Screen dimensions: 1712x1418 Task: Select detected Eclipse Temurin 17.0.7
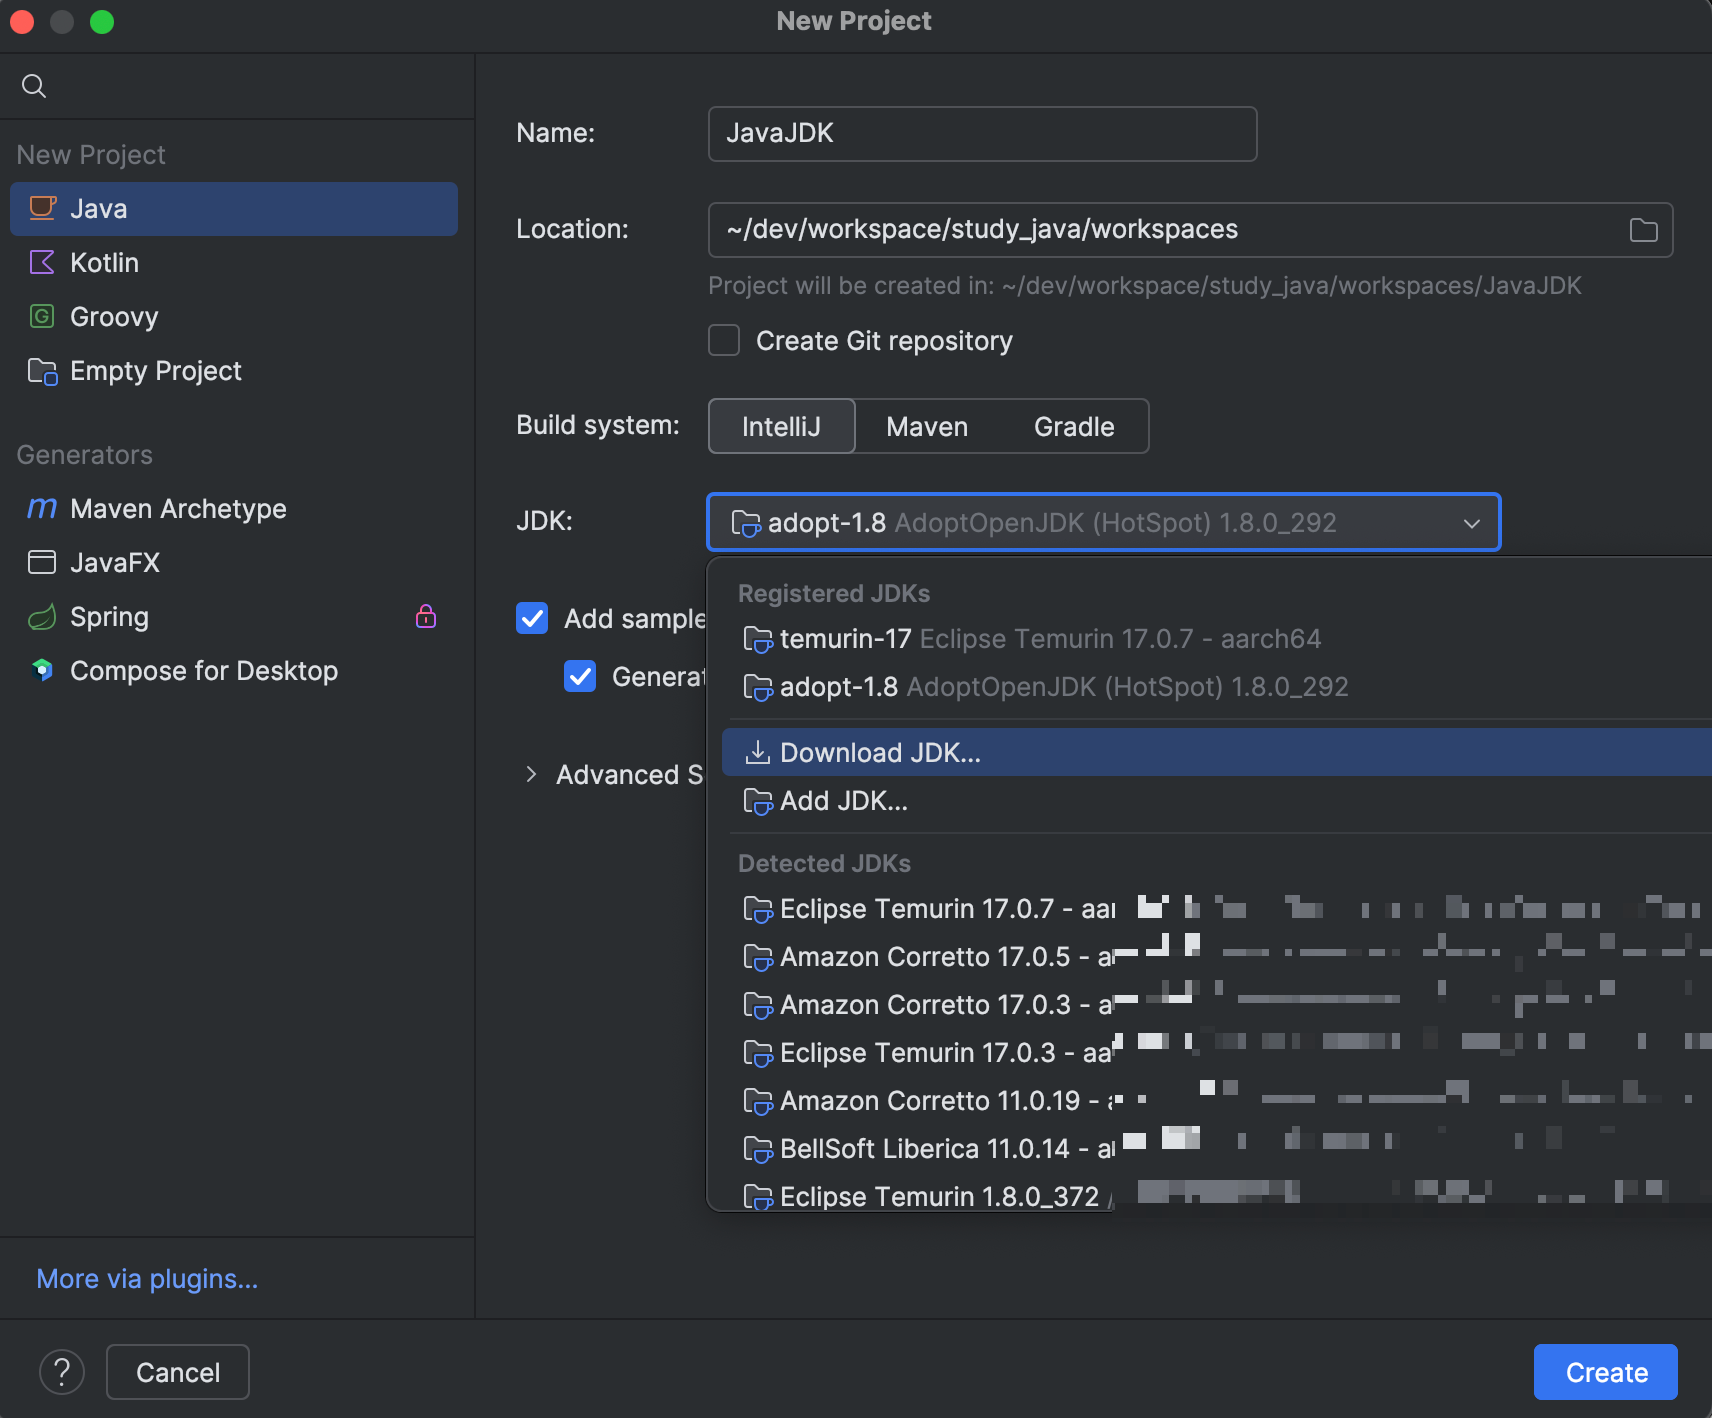(x=1217, y=909)
